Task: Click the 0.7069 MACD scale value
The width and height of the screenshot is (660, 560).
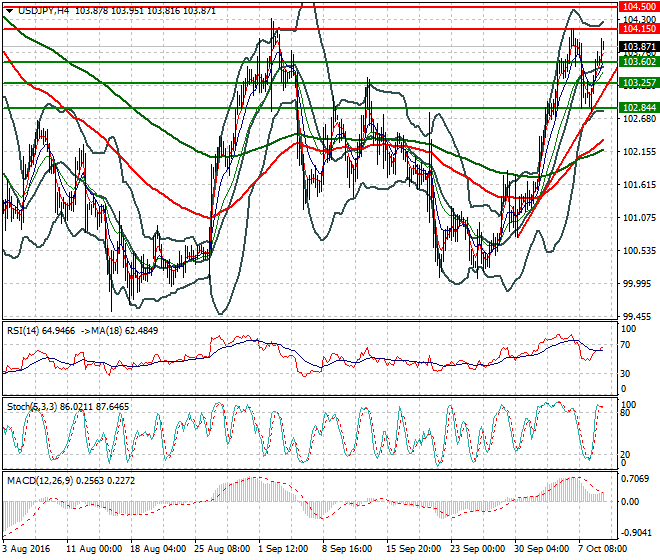Action: click(635, 479)
